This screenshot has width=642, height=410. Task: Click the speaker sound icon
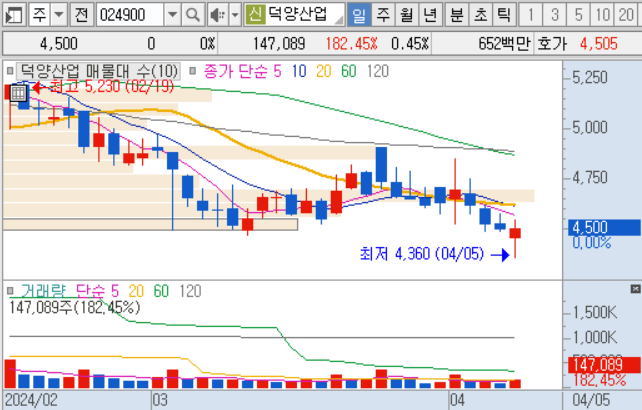click(x=217, y=15)
